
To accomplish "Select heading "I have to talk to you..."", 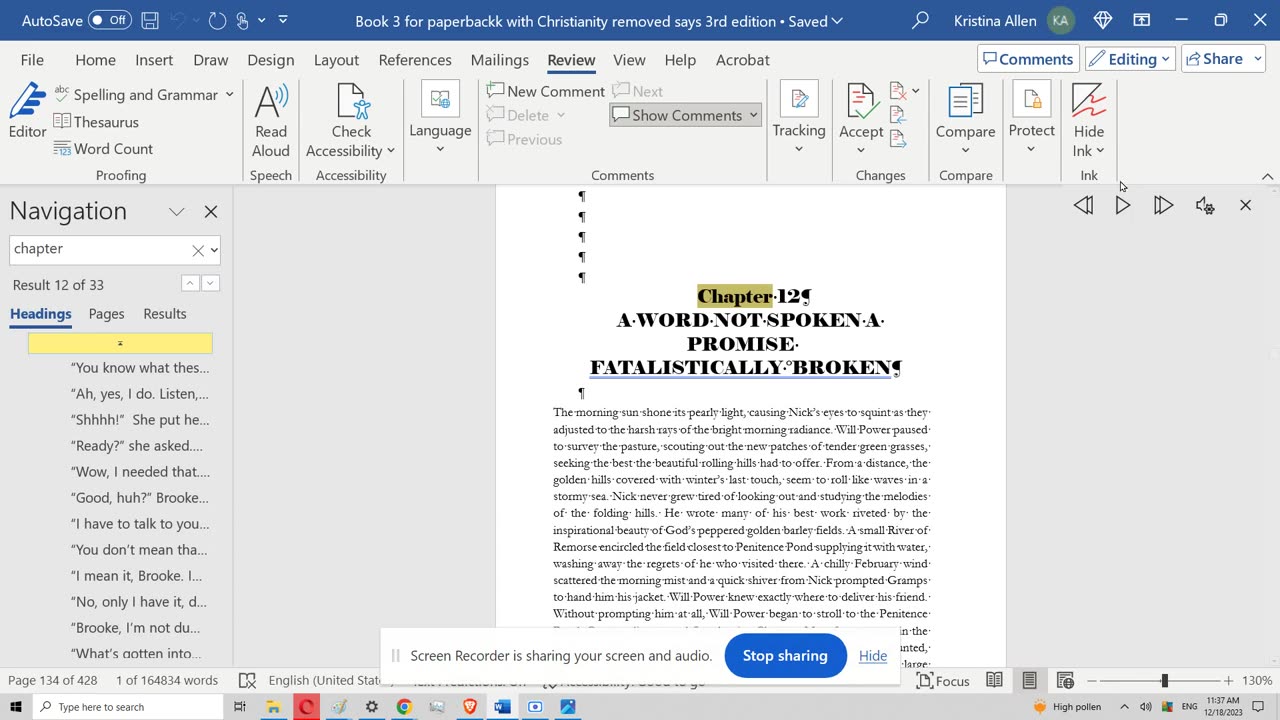I will tap(140, 524).
